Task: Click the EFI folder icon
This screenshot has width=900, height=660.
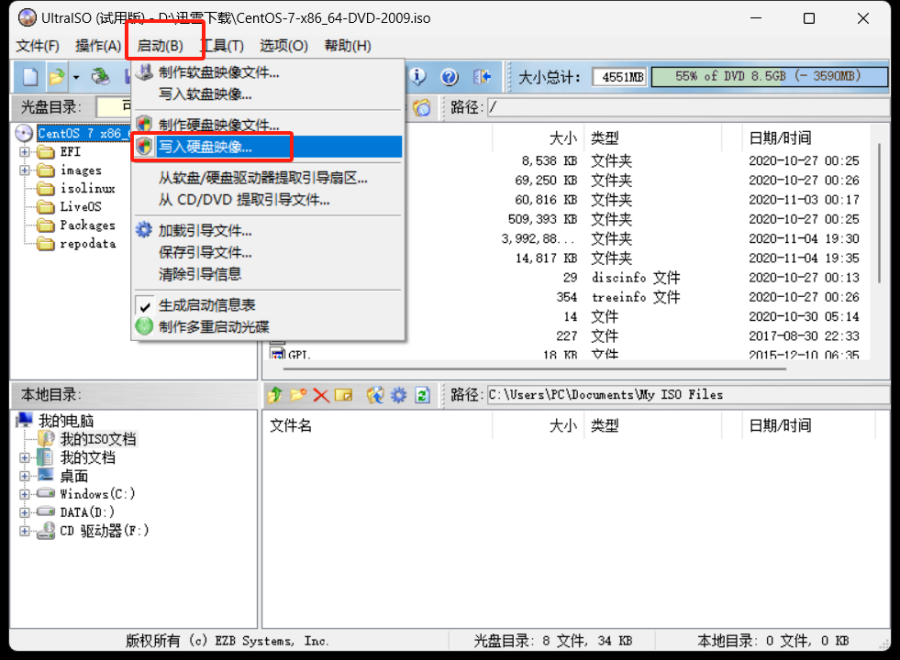Action: click(45, 152)
